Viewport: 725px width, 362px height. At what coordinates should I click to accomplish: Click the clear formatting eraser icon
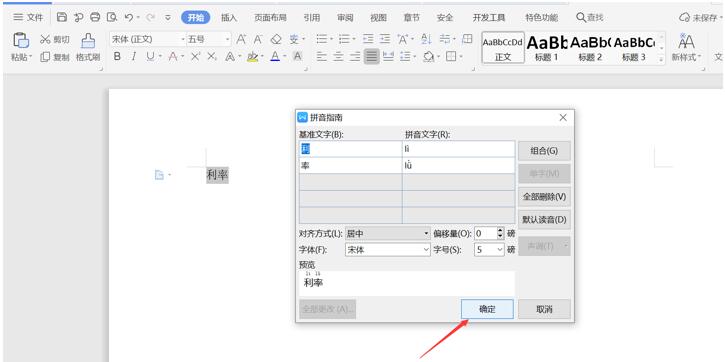(x=276, y=39)
